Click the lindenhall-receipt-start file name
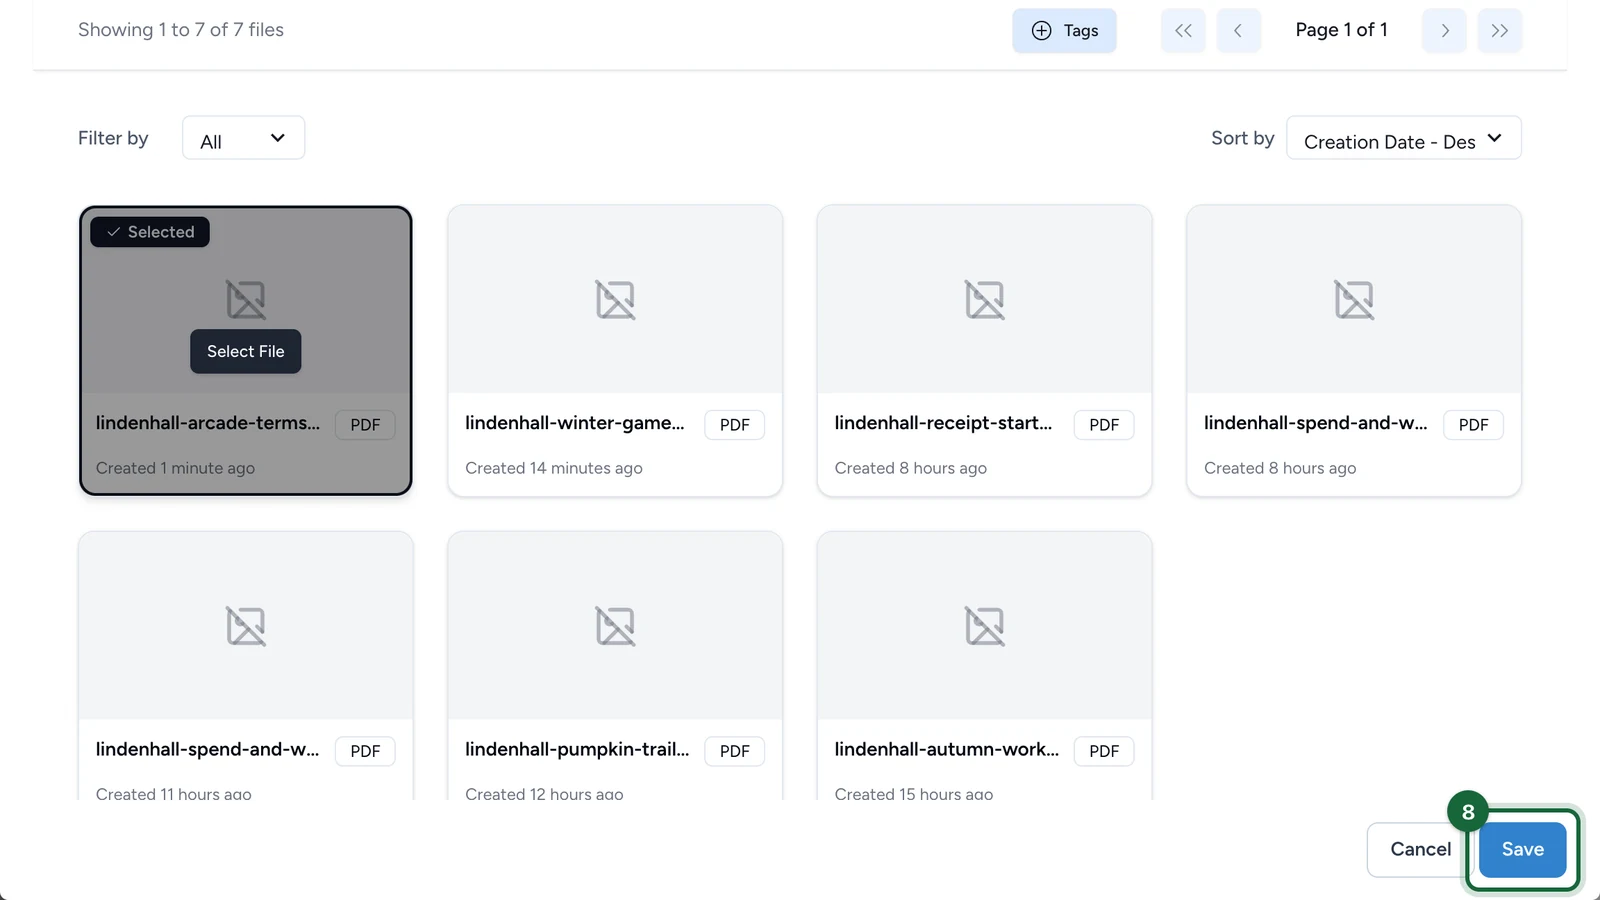This screenshot has height=900, width=1600. pos(943,423)
